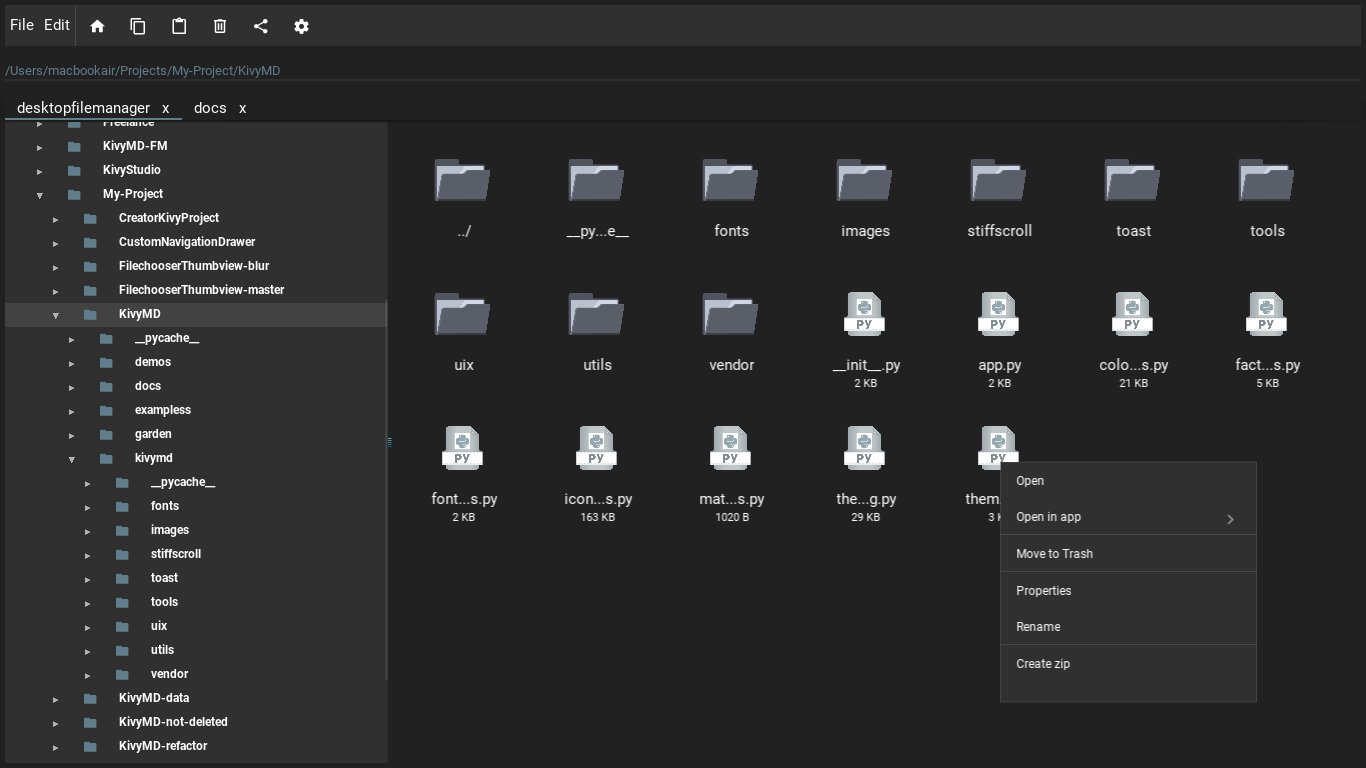Viewport: 1366px width, 768px height.
Task: Open the File menu
Action: click(x=21, y=25)
